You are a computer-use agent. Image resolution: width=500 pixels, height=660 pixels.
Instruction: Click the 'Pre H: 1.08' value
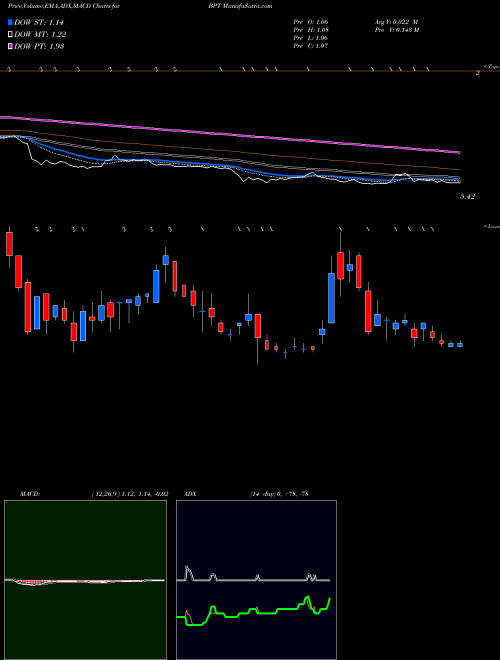(x=311, y=30)
